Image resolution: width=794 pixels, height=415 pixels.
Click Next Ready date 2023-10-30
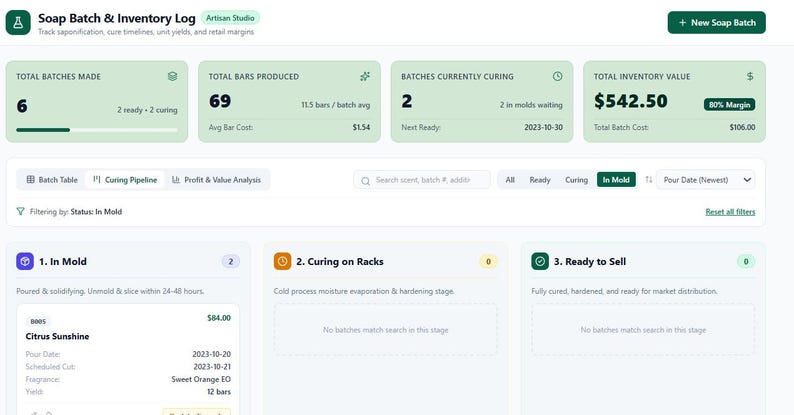(x=543, y=128)
